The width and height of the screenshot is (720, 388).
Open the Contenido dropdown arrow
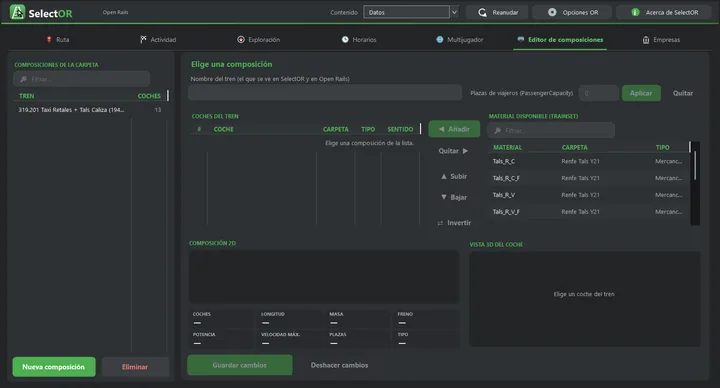tap(454, 12)
